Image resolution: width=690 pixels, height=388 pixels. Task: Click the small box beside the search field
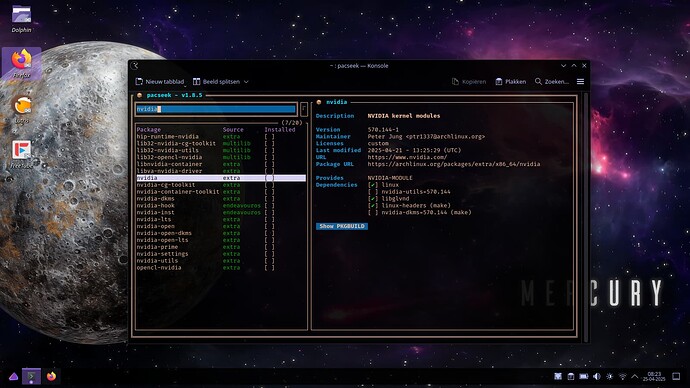click(304, 109)
